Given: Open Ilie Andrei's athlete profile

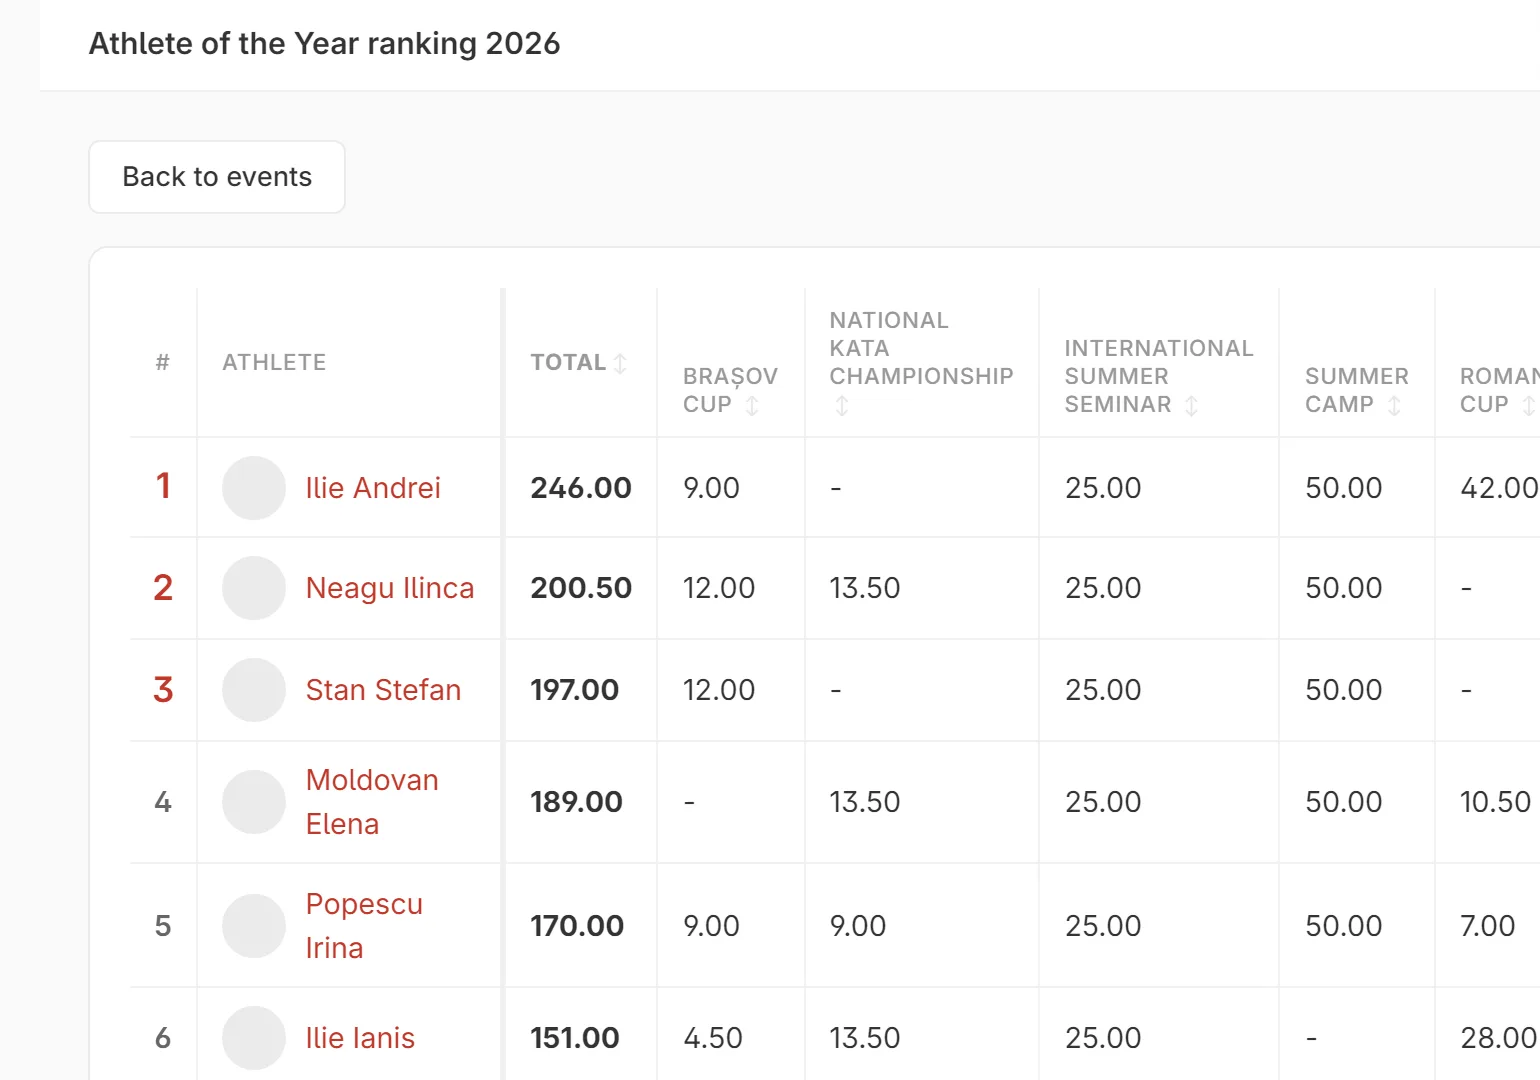Looking at the screenshot, I should pos(373,488).
